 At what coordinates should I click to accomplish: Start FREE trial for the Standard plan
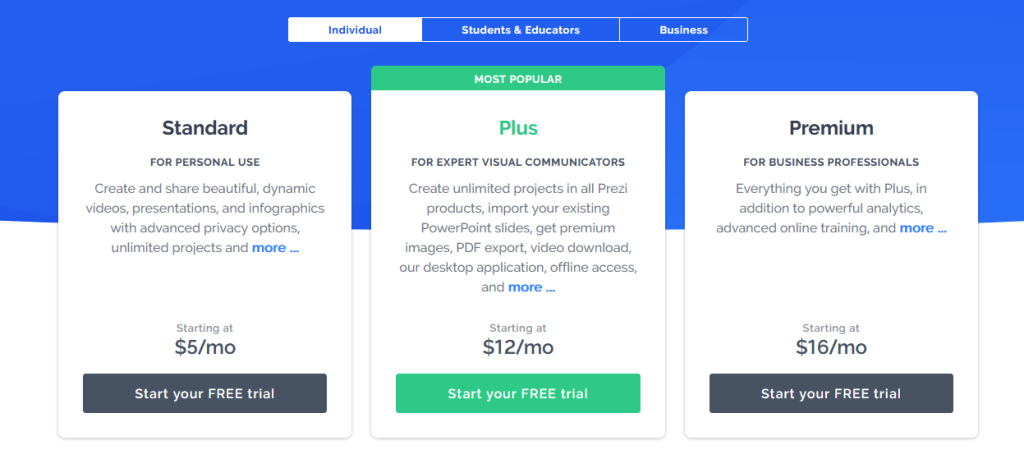(204, 393)
